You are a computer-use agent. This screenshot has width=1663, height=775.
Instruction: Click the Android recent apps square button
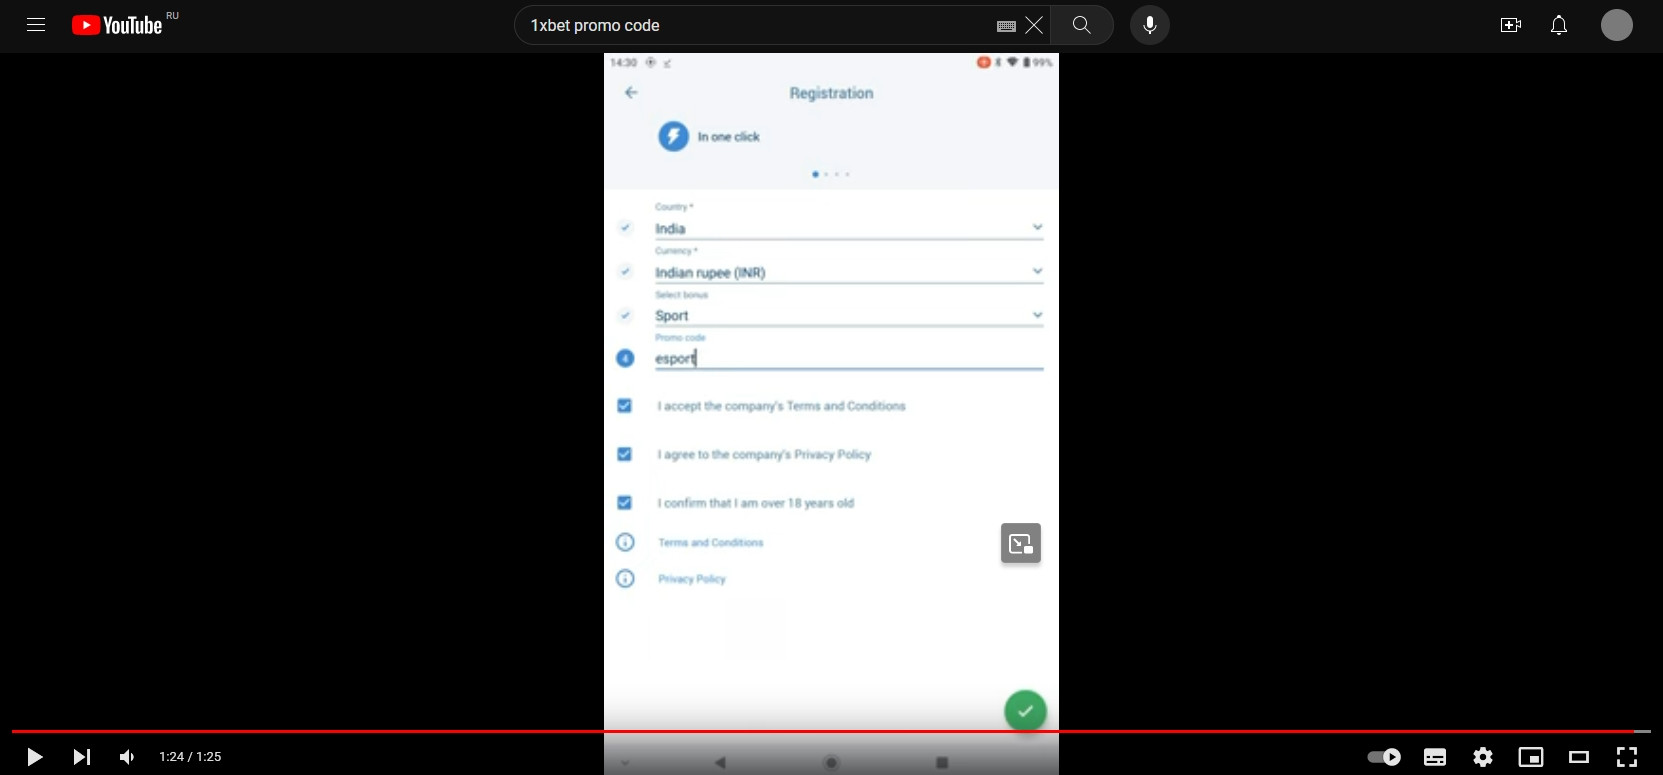pos(942,763)
